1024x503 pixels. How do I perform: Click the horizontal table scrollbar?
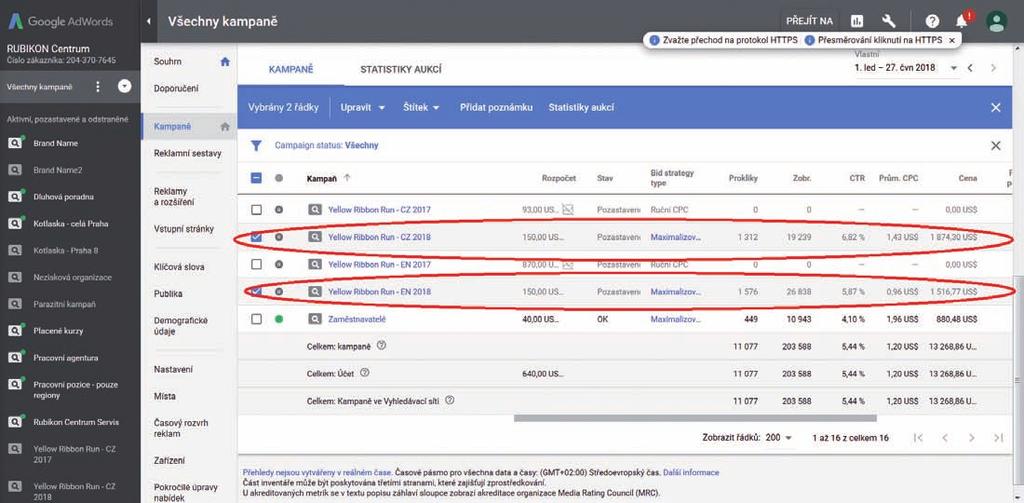(695, 418)
